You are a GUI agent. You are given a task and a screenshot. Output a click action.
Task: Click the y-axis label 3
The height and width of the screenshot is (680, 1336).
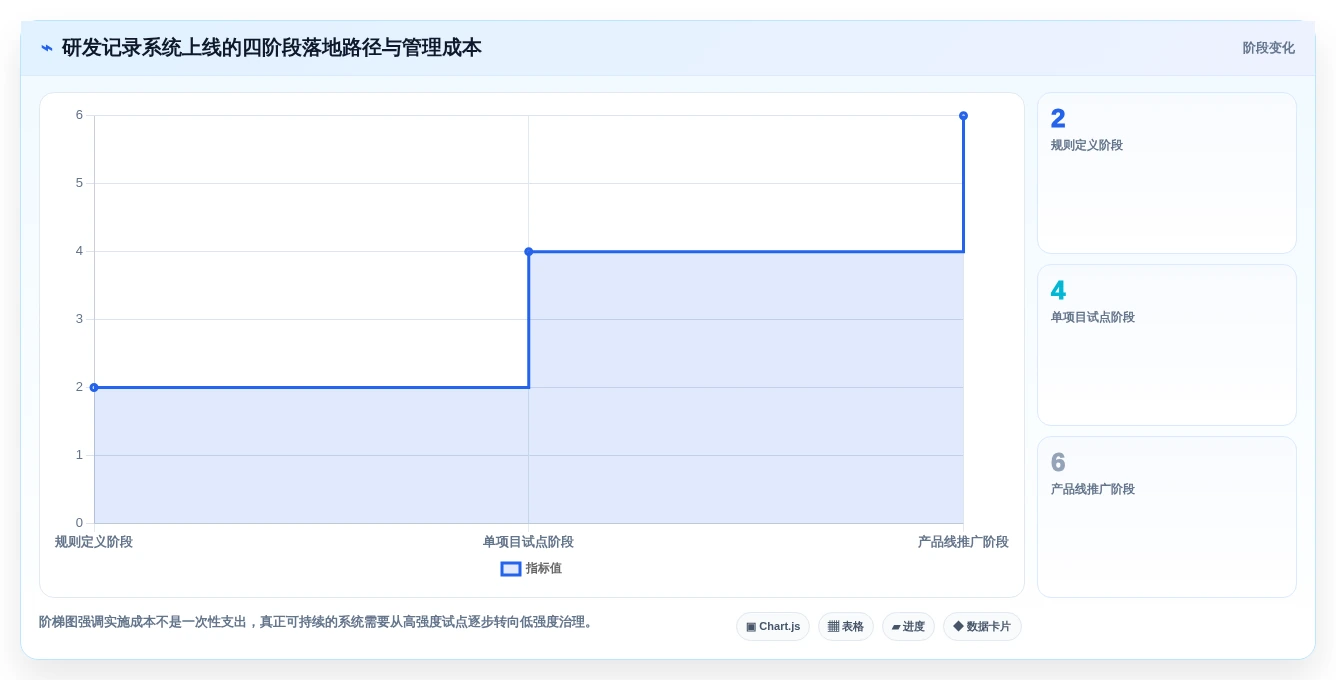pyautogui.click(x=79, y=319)
